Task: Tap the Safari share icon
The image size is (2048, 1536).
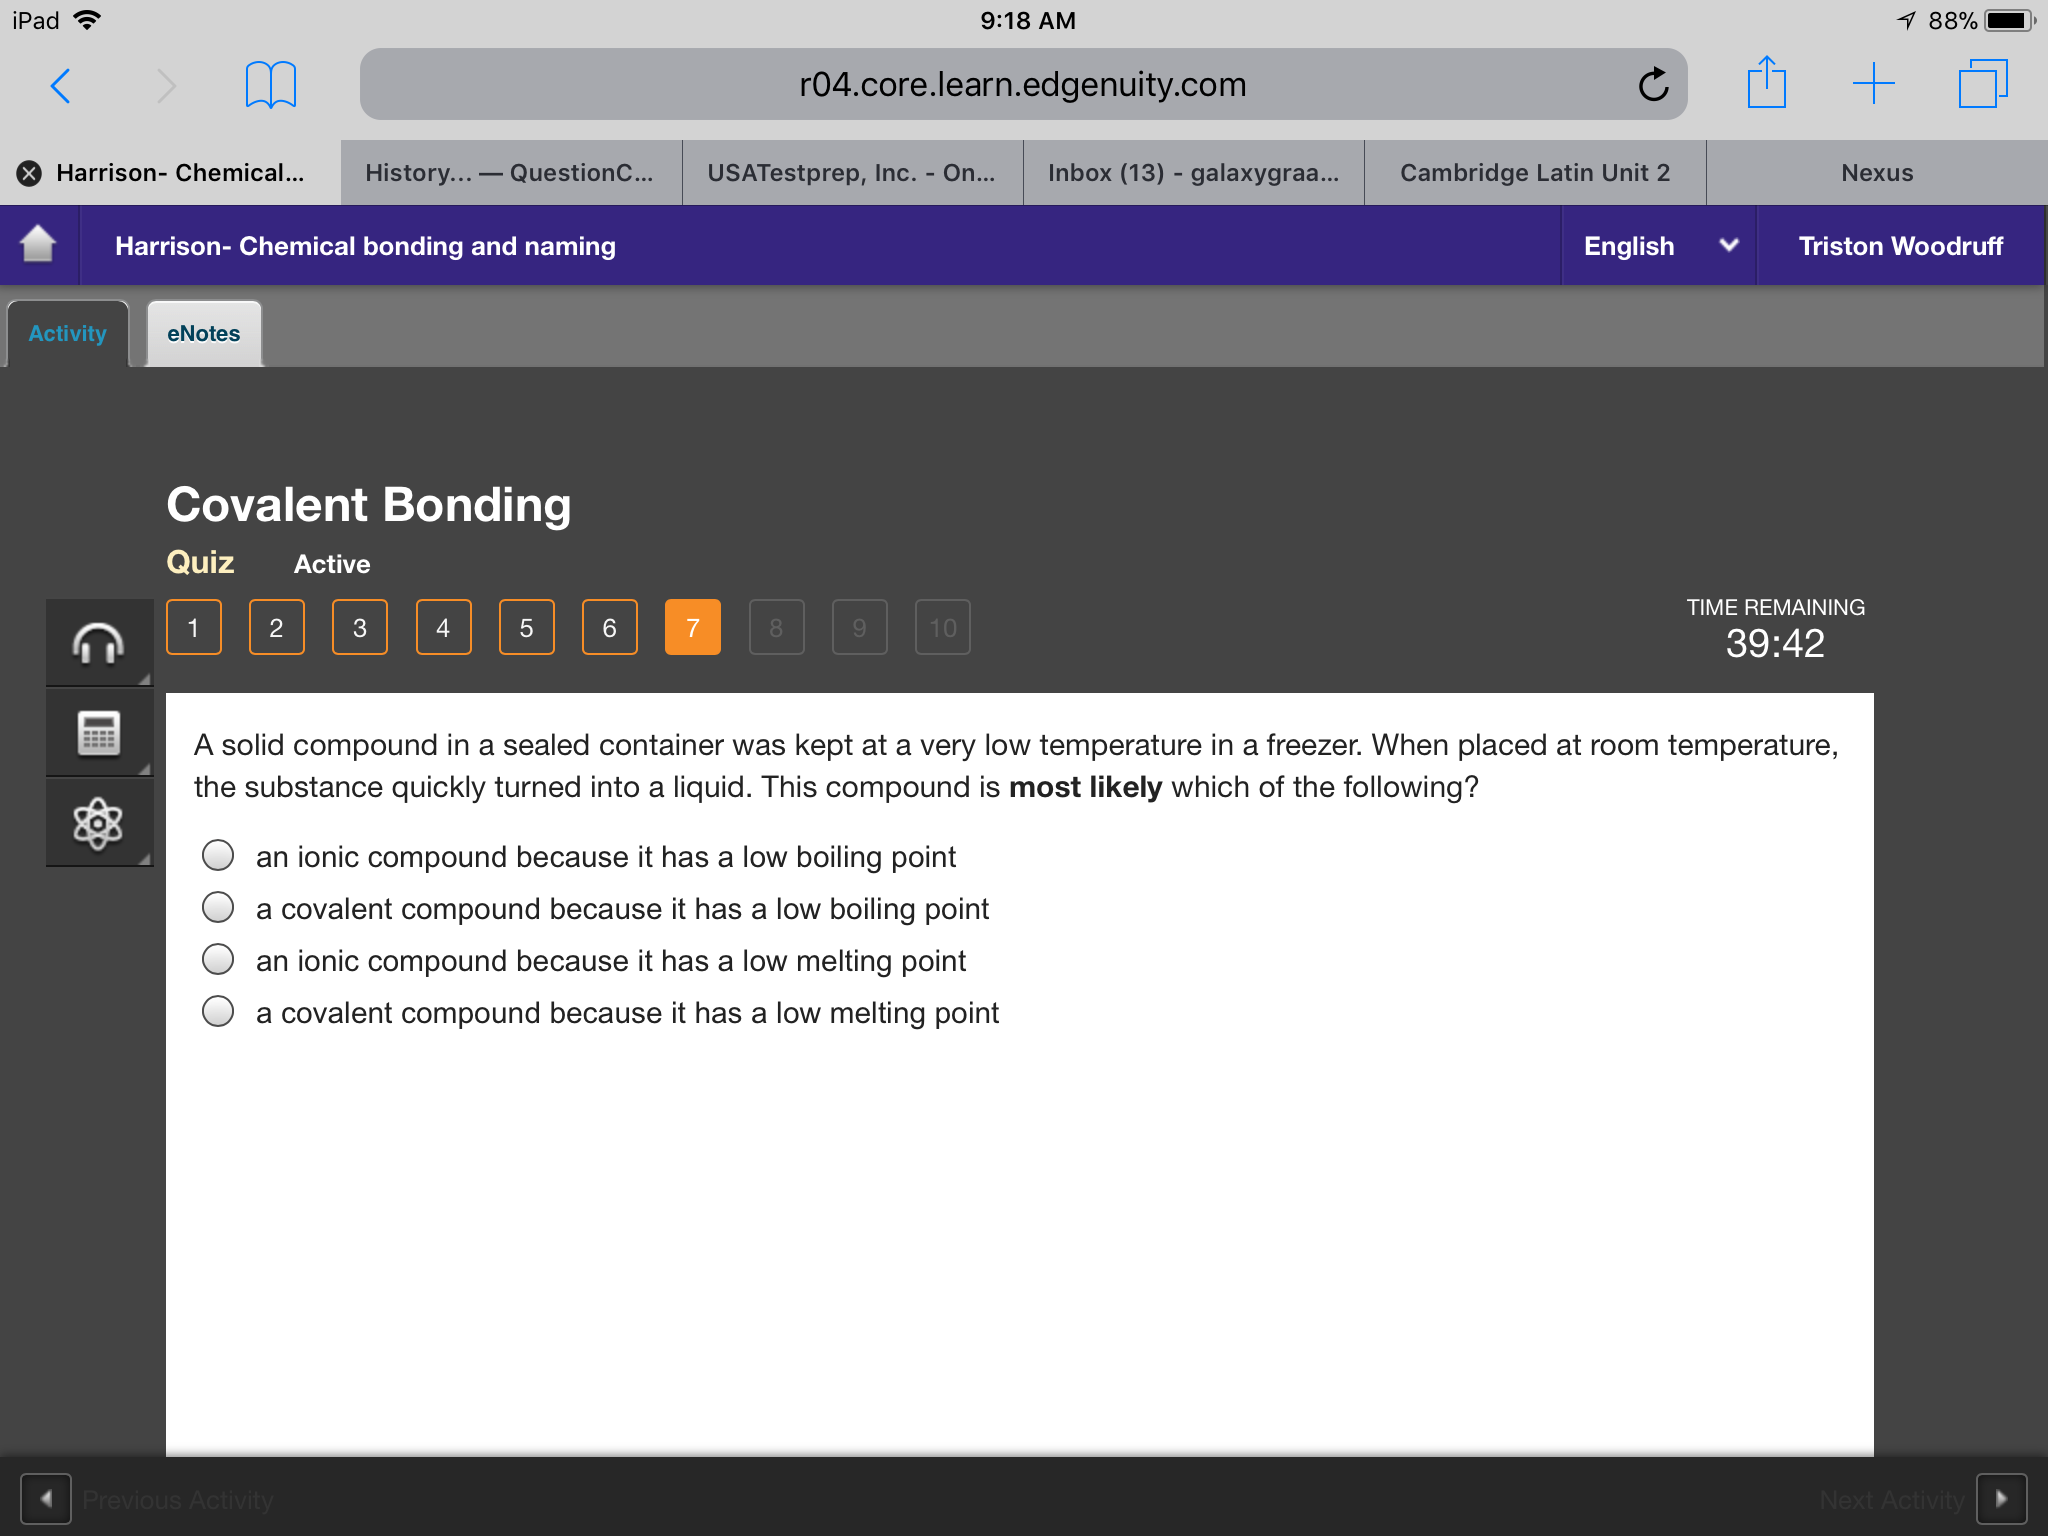Action: click(x=1766, y=82)
